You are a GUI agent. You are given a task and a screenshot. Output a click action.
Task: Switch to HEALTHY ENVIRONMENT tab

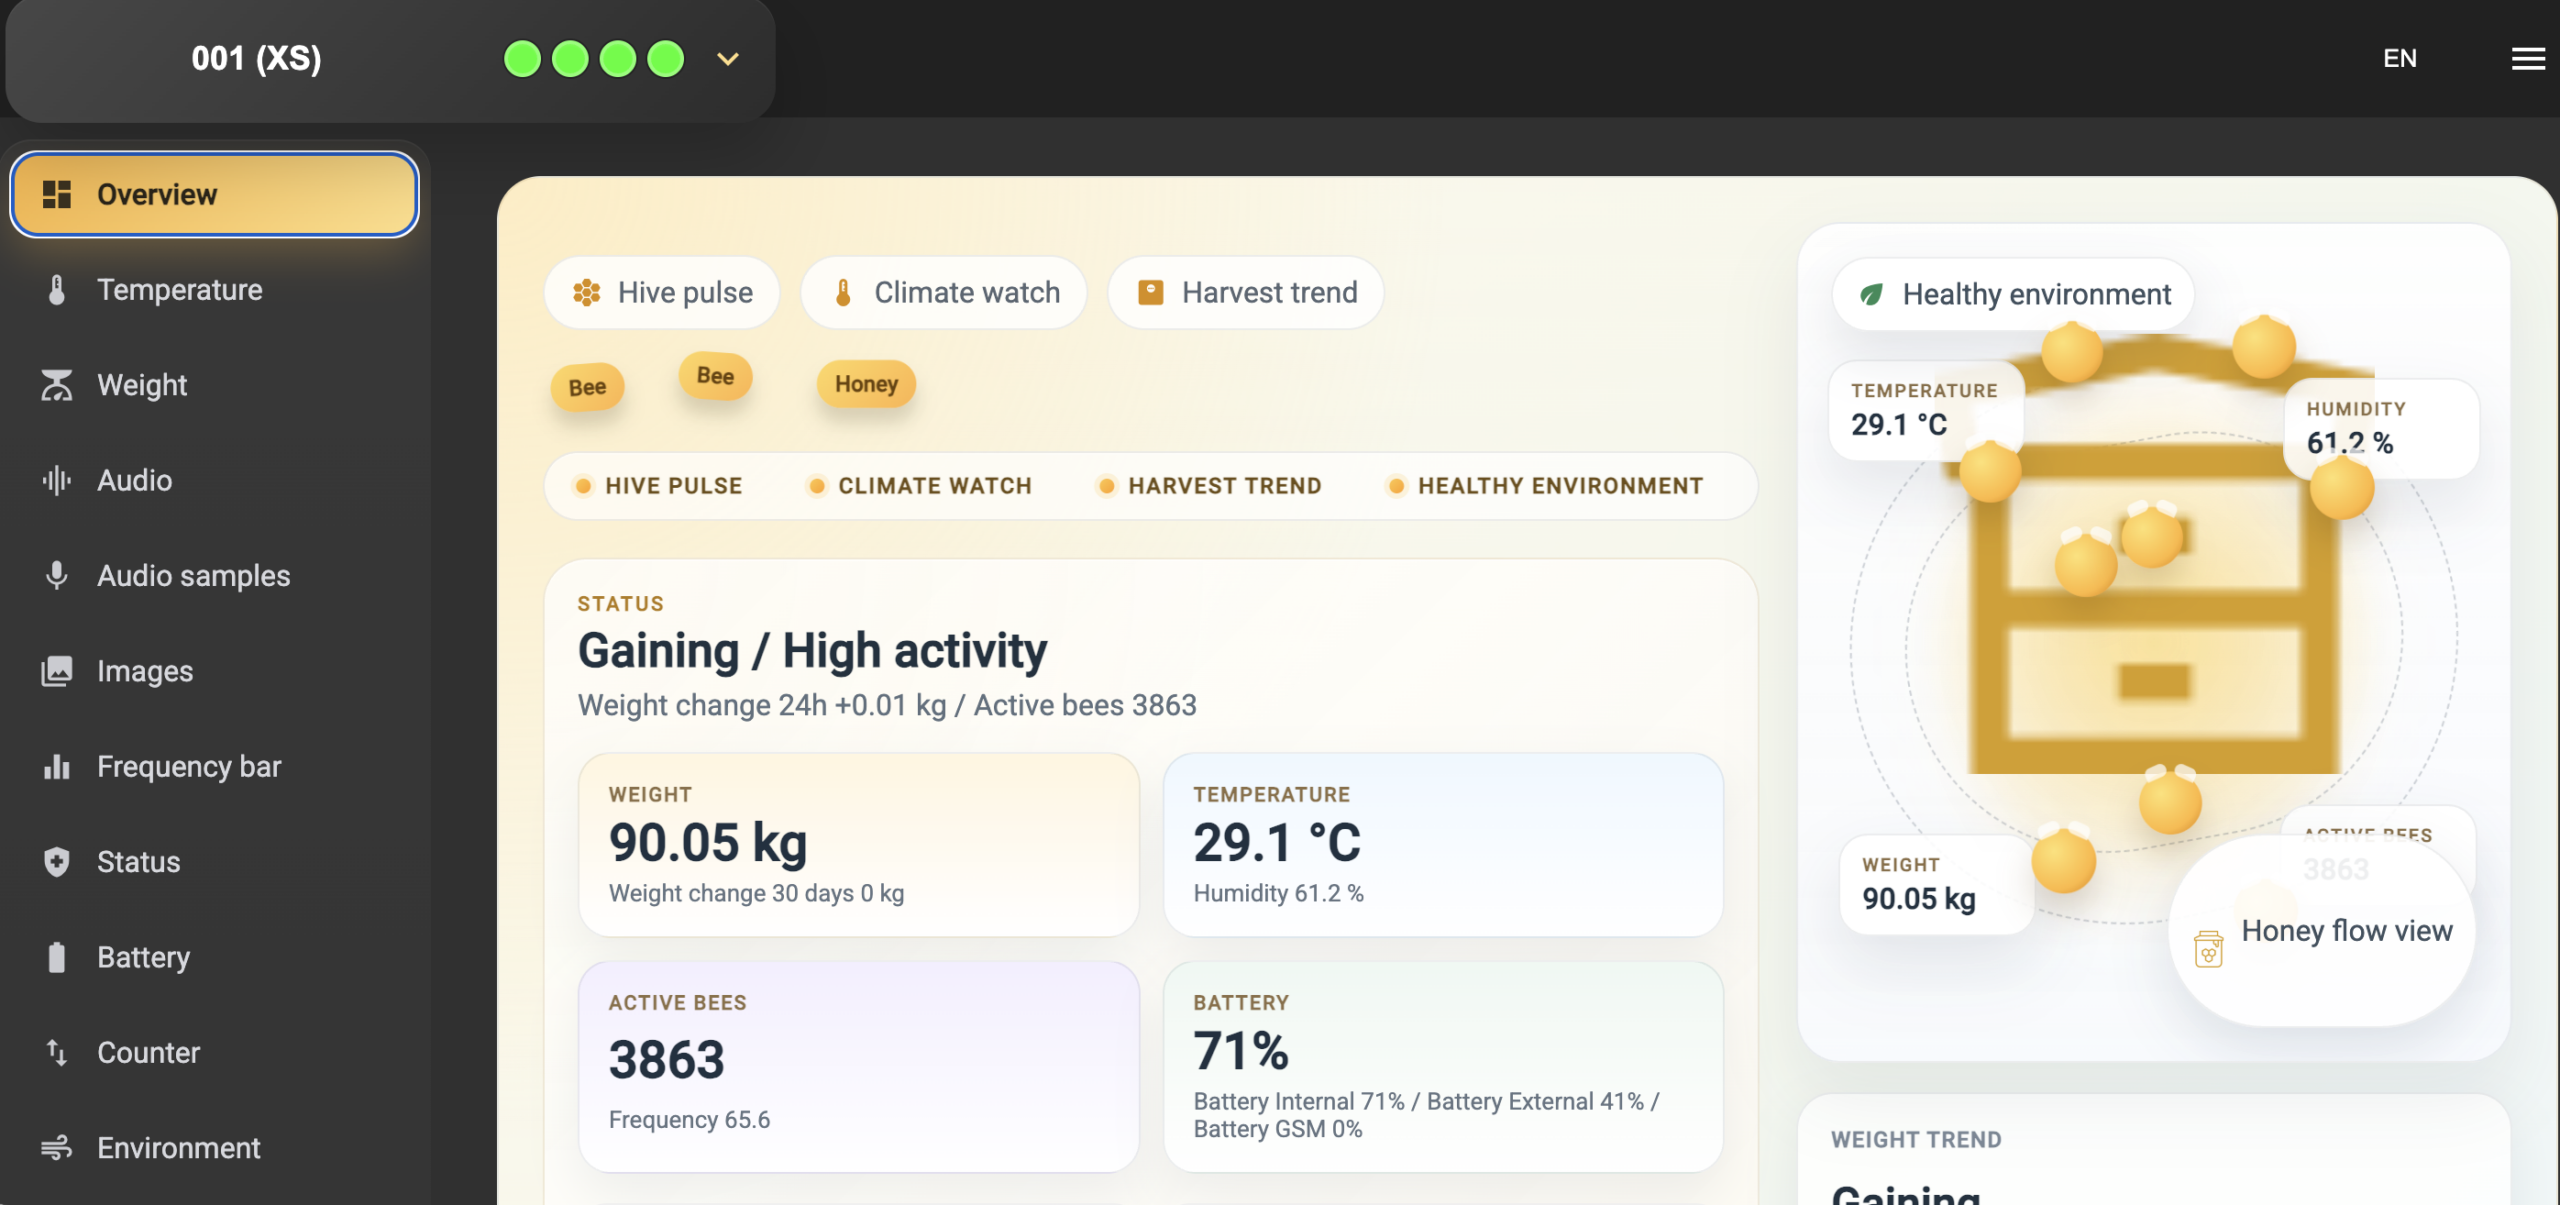coord(1545,486)
